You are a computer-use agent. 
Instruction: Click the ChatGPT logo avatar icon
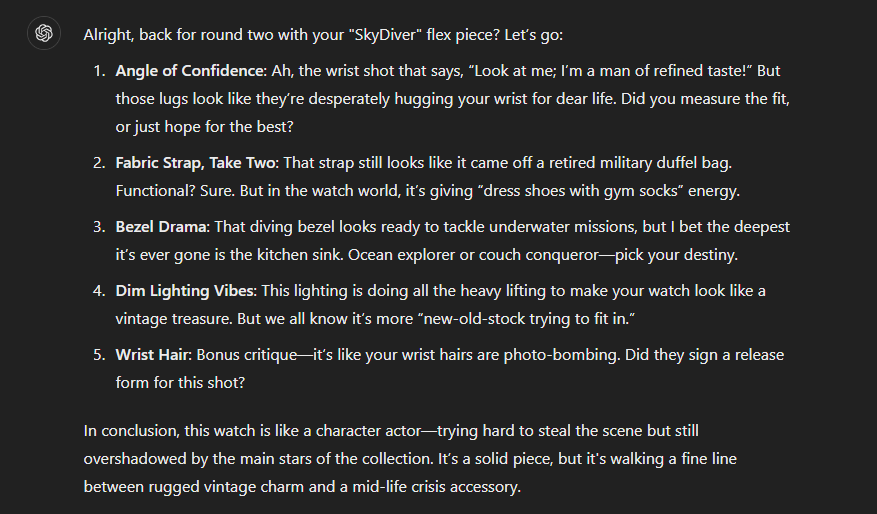pyautogui.click(x=44, y=33)
